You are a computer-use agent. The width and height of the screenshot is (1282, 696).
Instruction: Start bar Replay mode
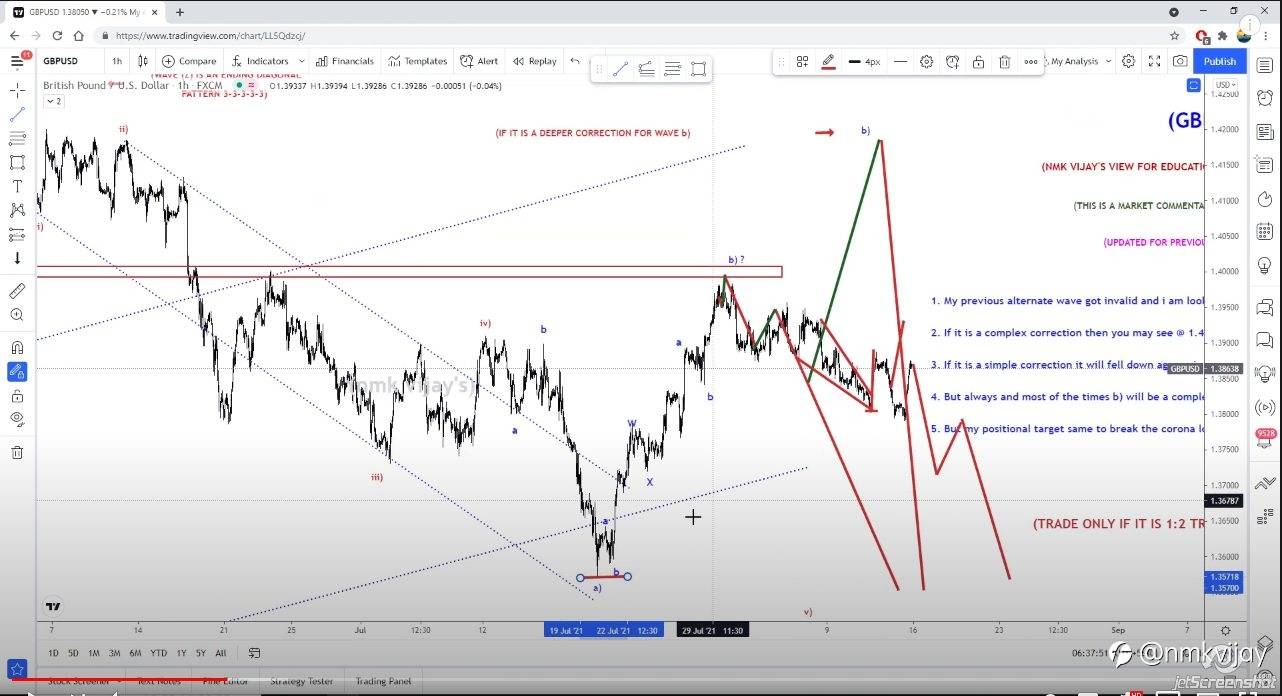pos(535,61)
